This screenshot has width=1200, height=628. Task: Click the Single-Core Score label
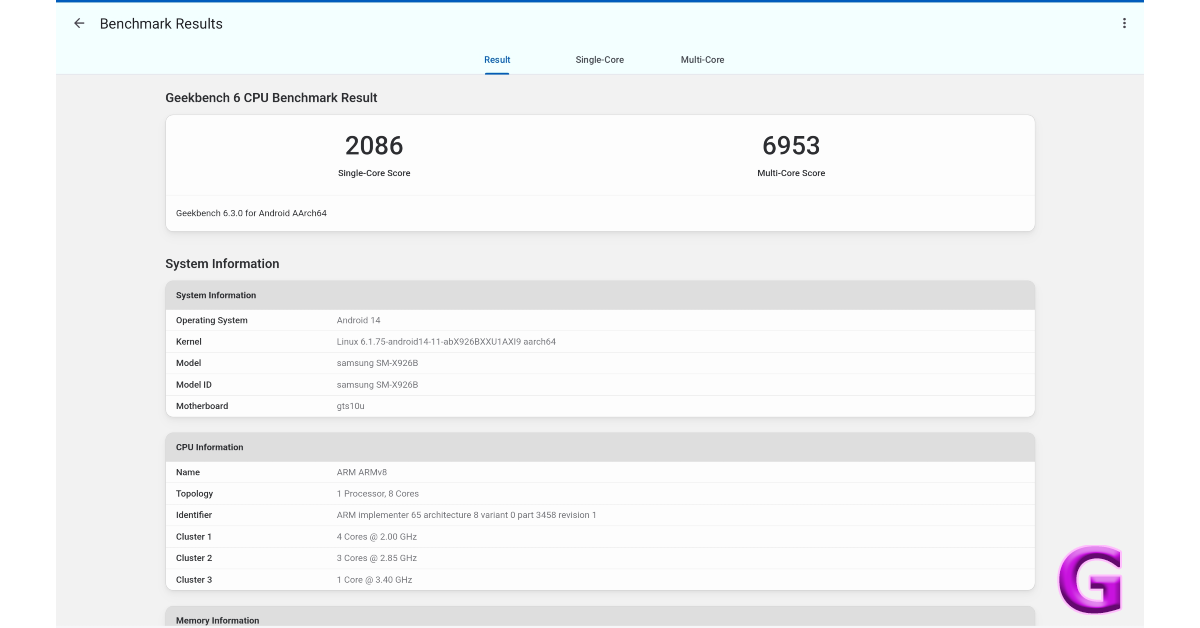374,173
